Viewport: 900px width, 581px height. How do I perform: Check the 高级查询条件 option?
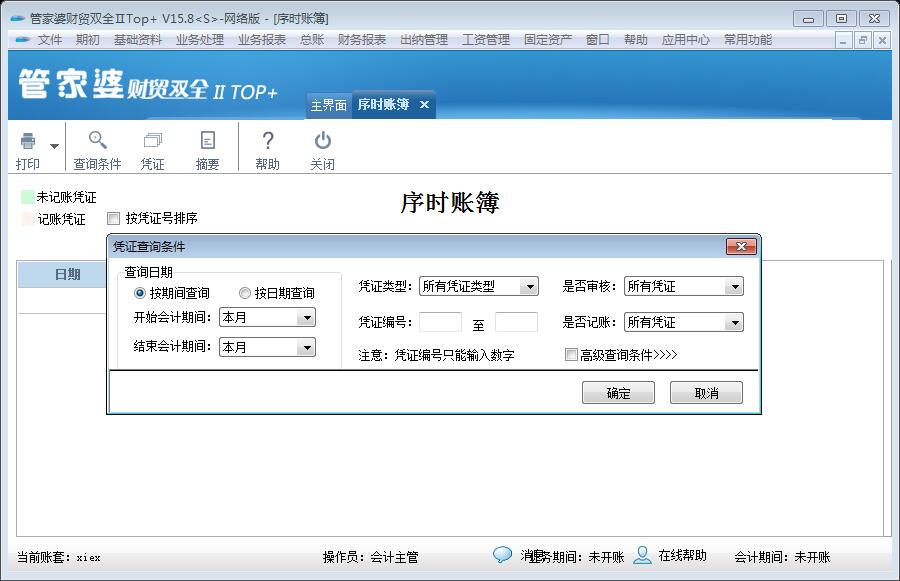[571, 355]
